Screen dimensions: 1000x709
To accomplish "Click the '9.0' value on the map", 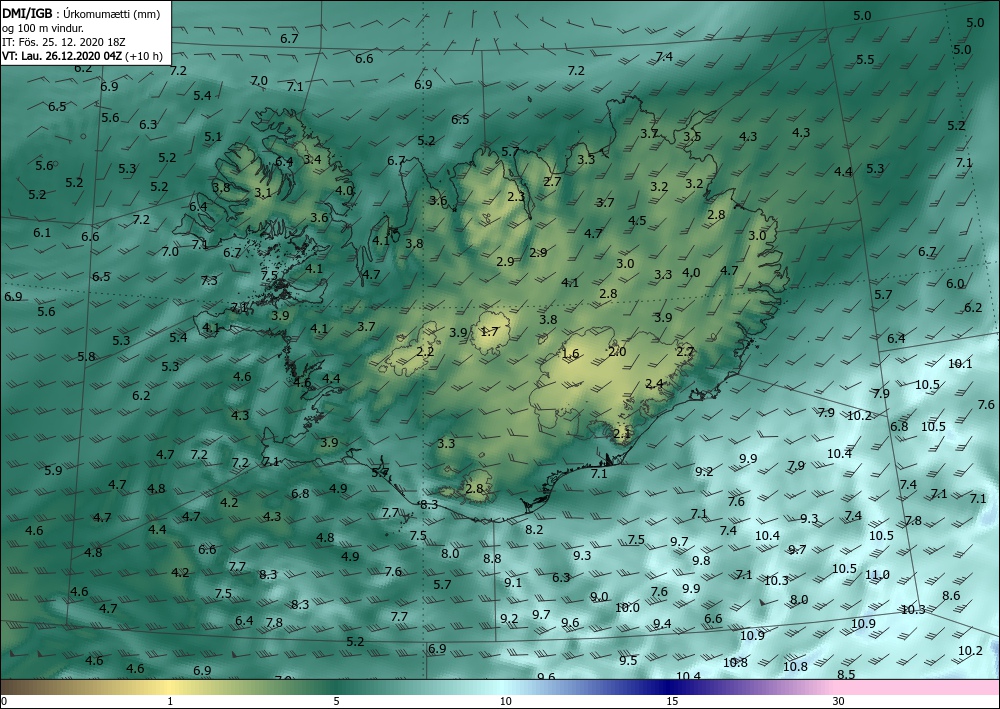I will 599,597.
